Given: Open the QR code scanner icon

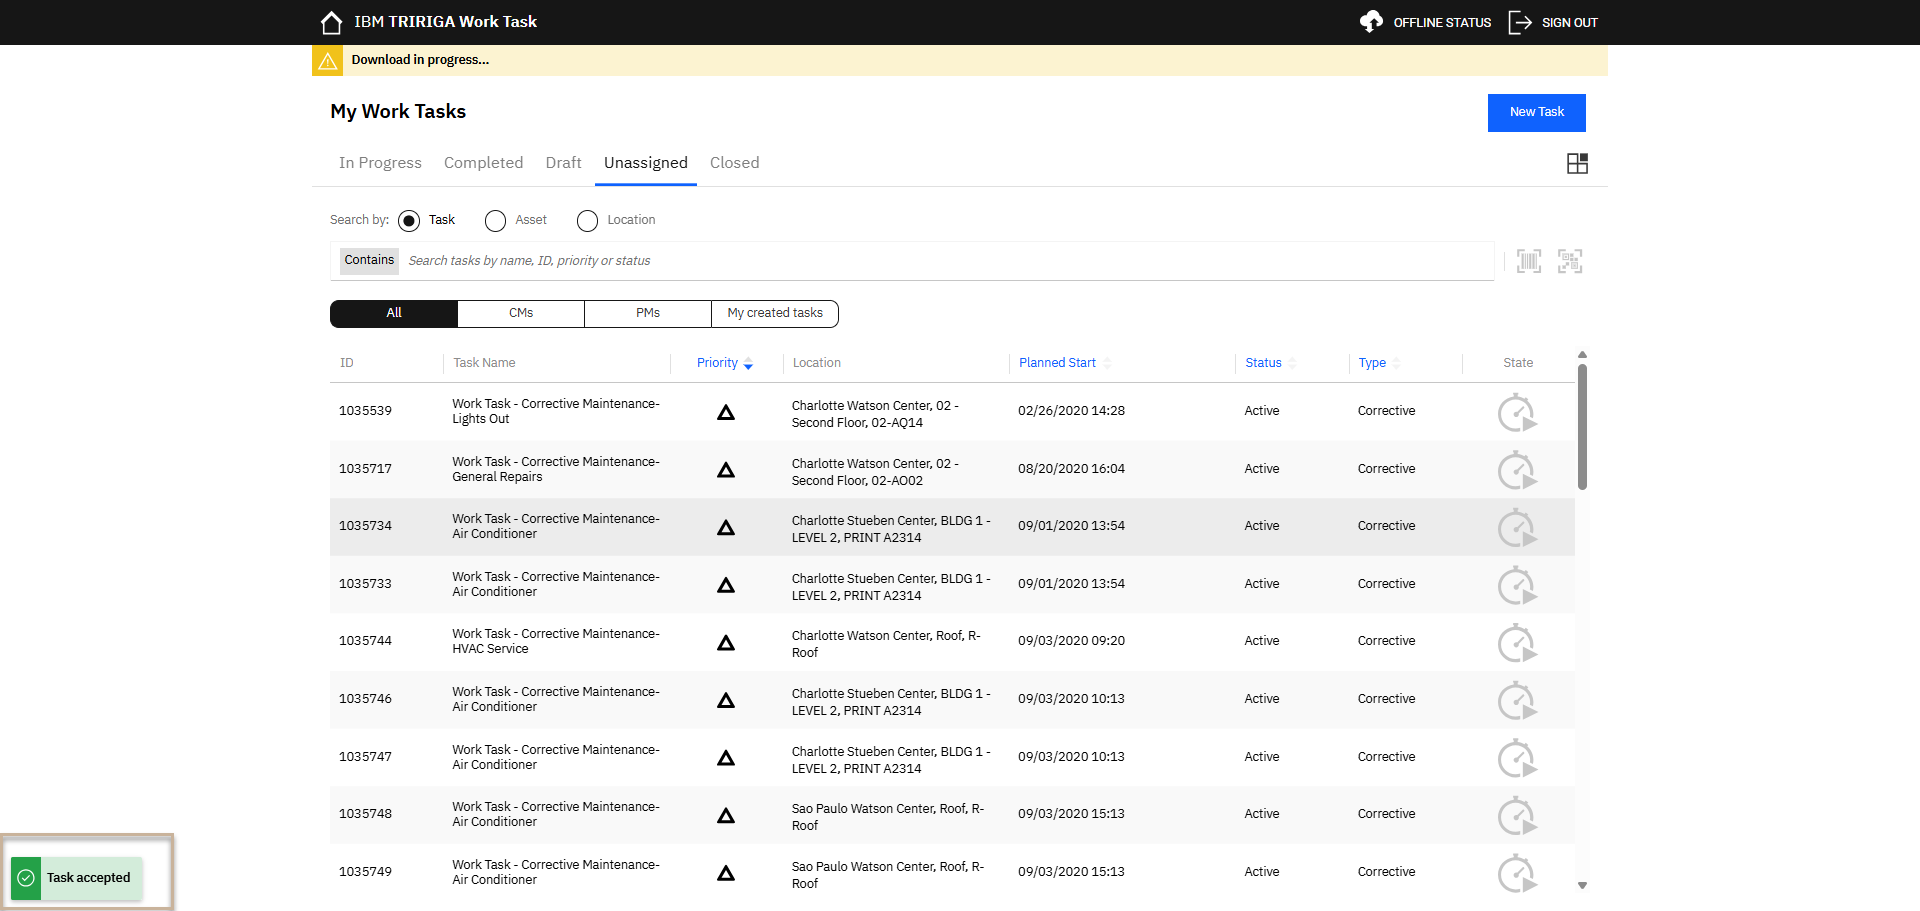Looking at the screenshot, I should click(x=1570, y=261).
